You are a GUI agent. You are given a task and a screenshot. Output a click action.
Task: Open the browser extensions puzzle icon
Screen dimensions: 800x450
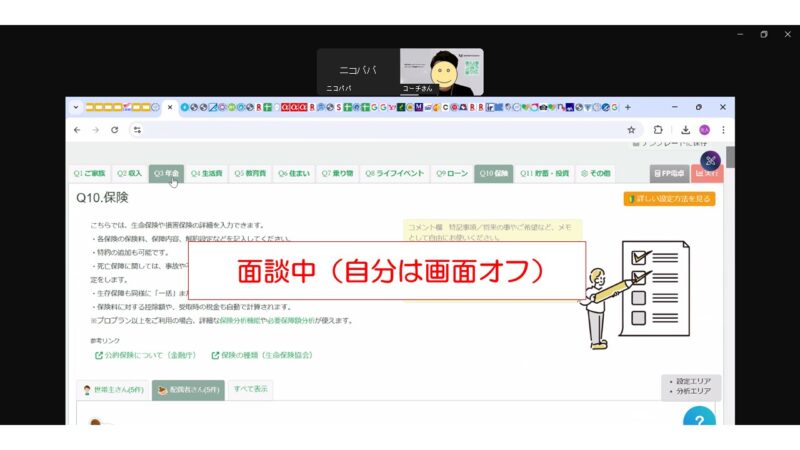[x=658, y=130]
